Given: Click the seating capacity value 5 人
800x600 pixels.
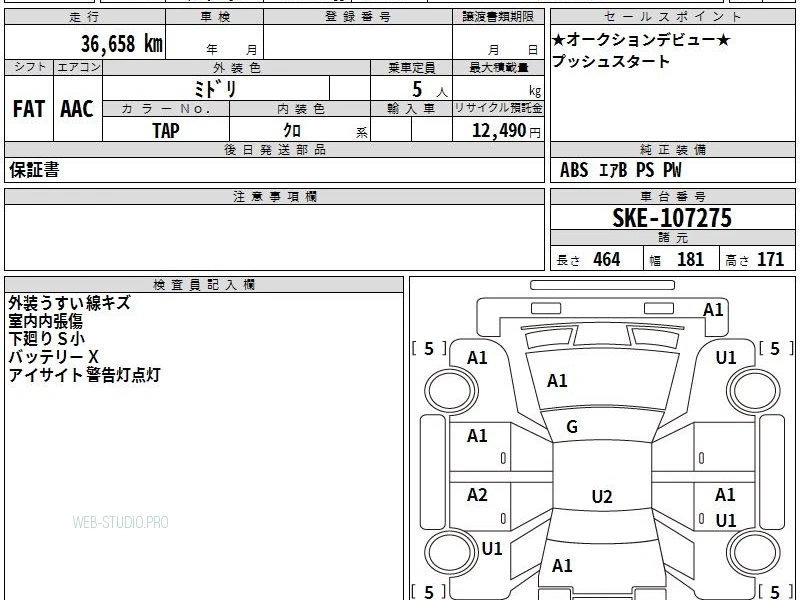Looking at the screenshot, I should tap(429, 90).
